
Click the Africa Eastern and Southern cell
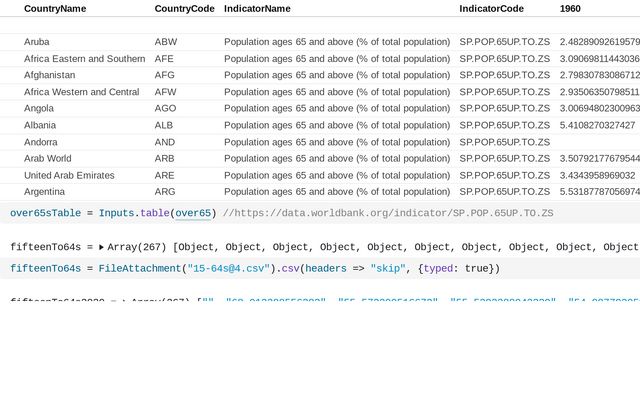point(84,59)
